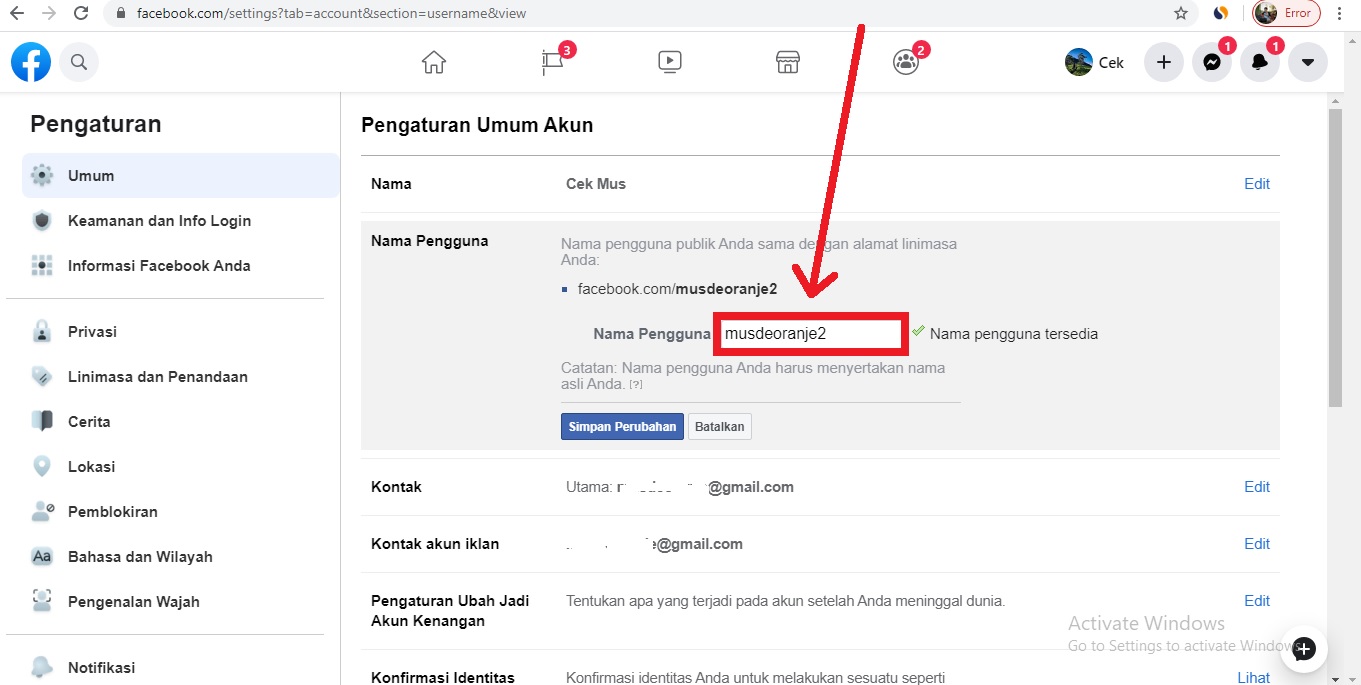The height and width of the screenshot is (685, 1361).
Task: Edit the Nama row
Action: 1256,184
